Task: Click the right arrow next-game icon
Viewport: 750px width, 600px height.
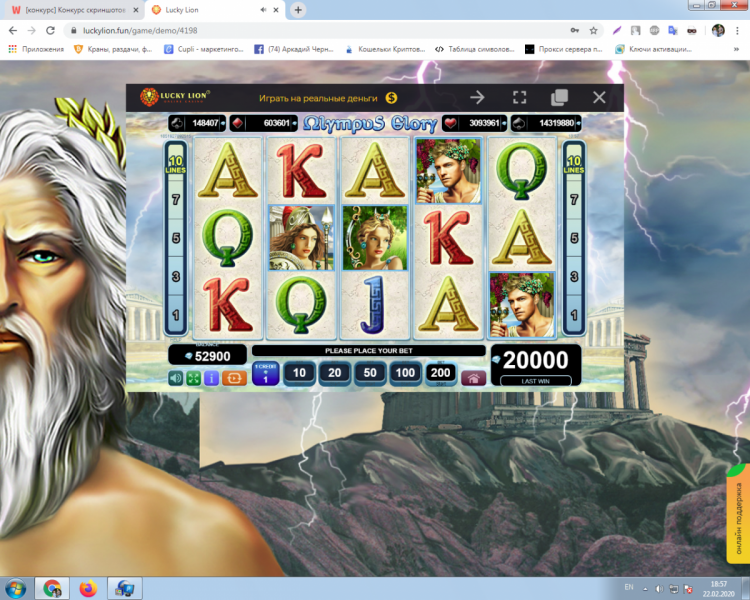Action: (477, 97)
